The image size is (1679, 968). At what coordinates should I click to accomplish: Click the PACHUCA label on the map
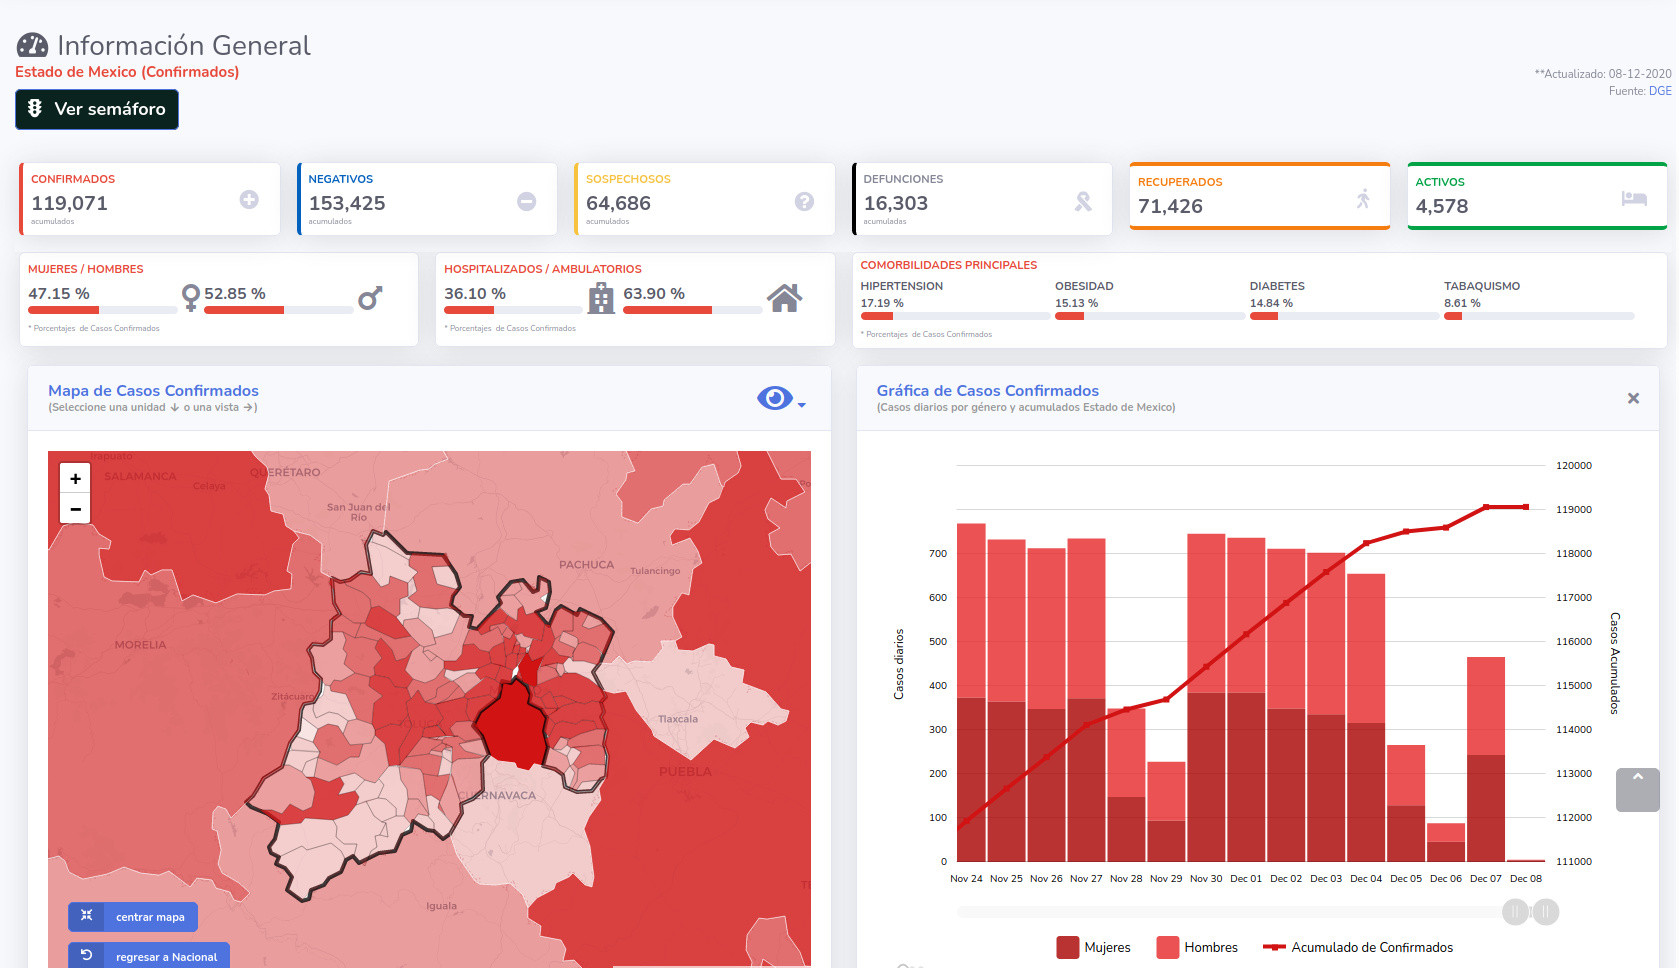[587, 565]
